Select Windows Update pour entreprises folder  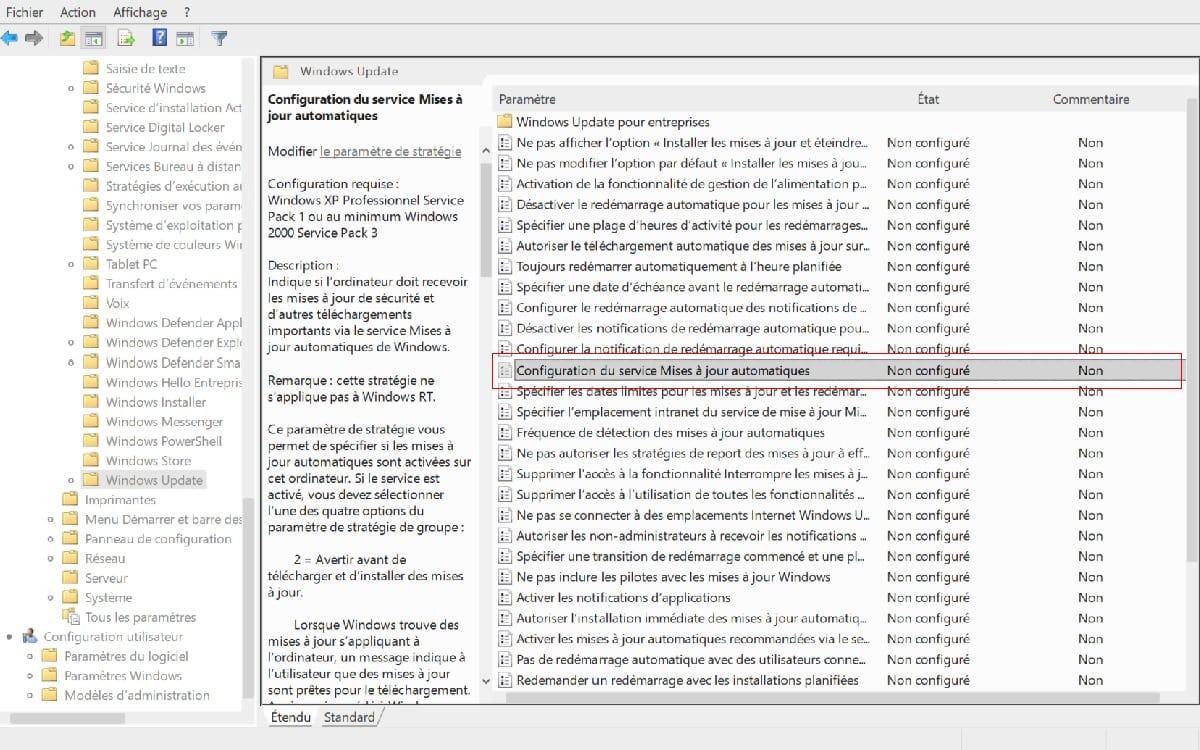(x=612, y=122)
